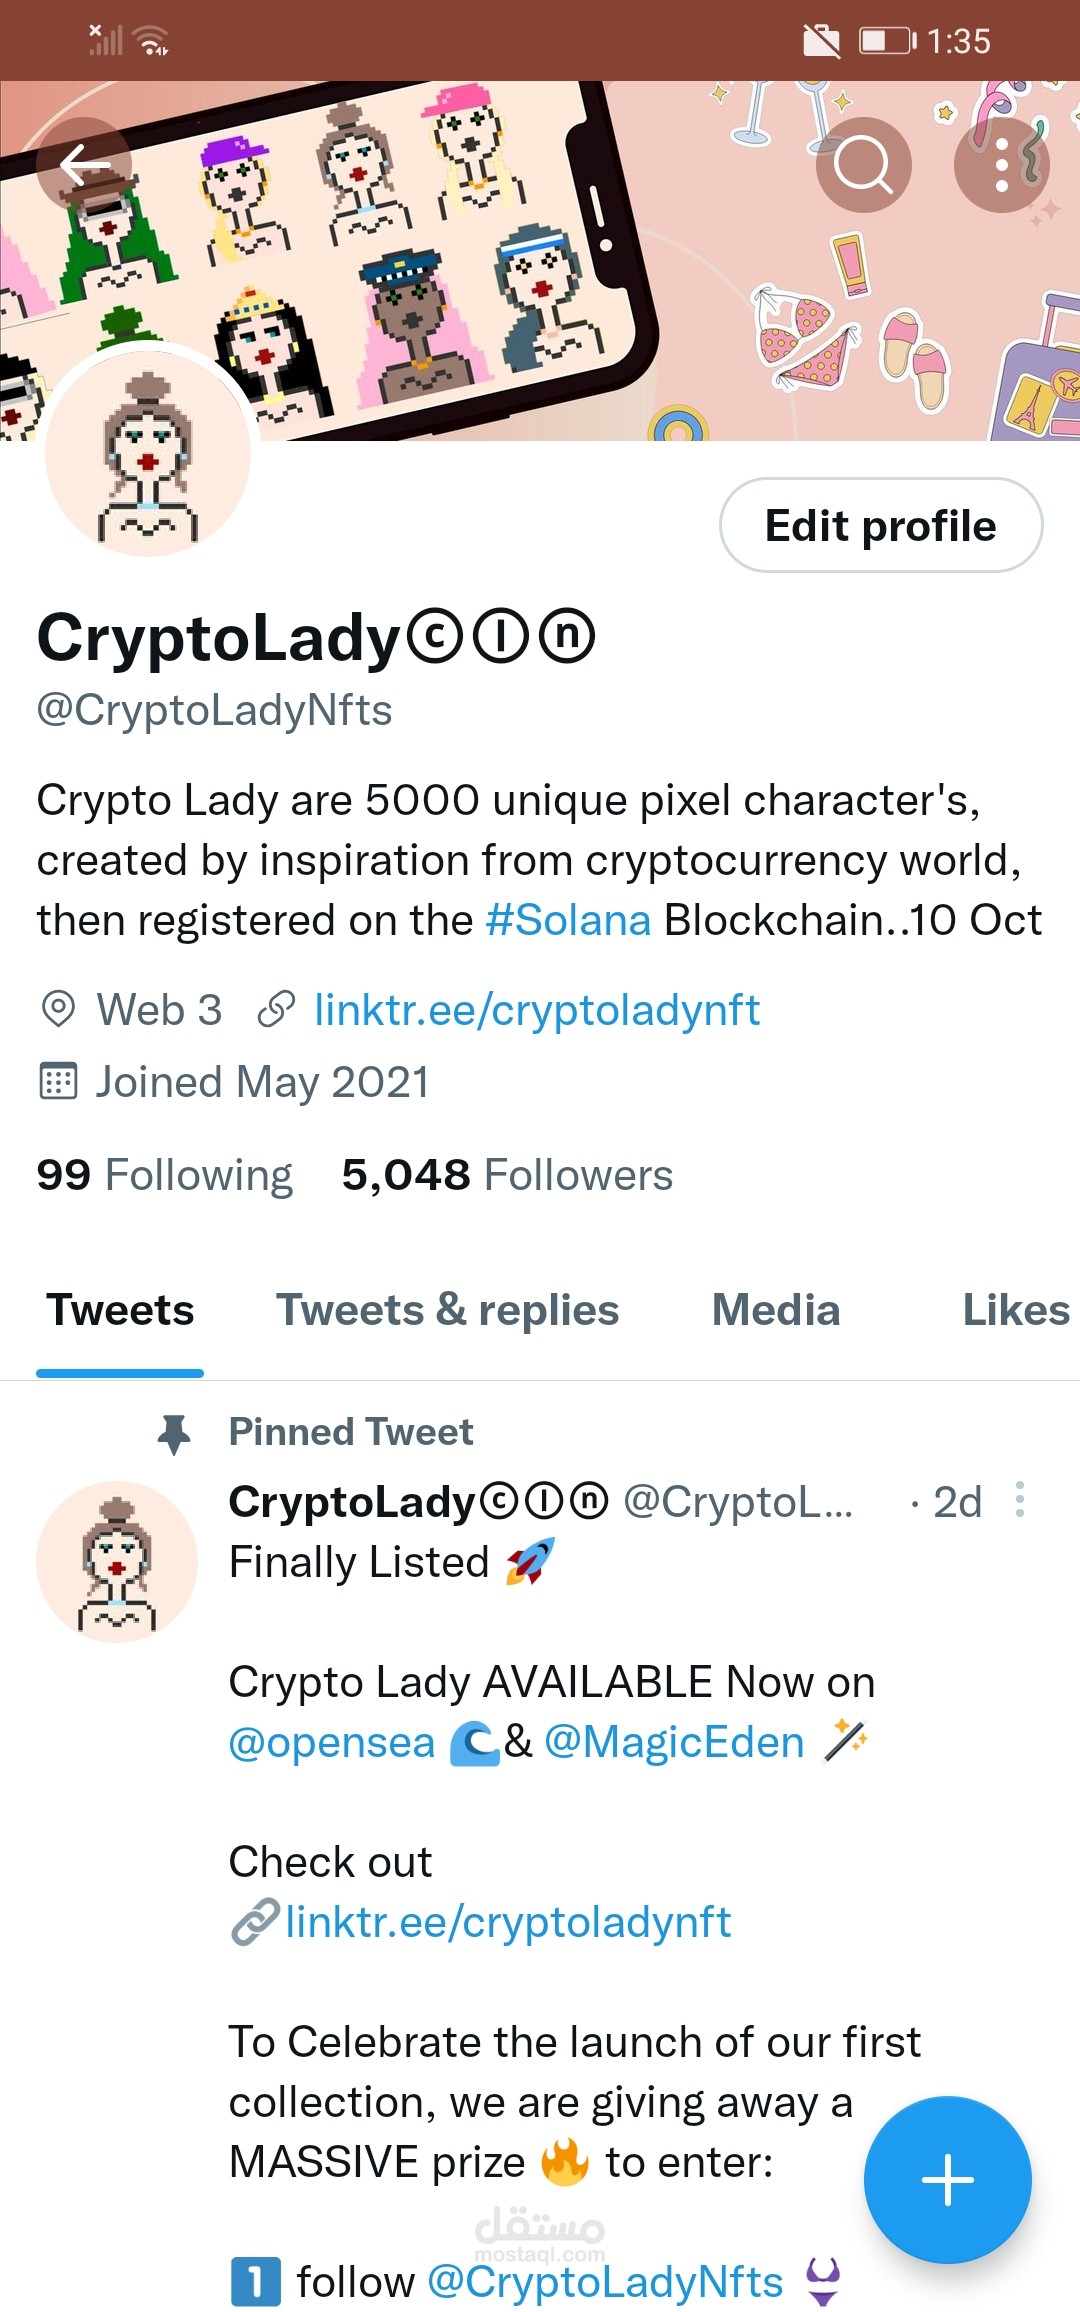Click the Edit profile button
1080x2312 pixels.
881,525
